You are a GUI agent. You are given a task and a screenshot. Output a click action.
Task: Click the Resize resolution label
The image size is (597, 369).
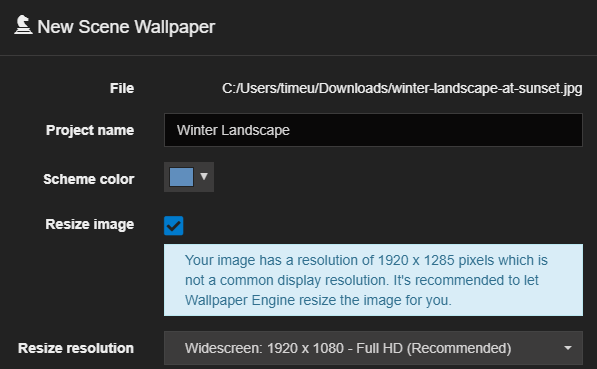pos(76,348)
